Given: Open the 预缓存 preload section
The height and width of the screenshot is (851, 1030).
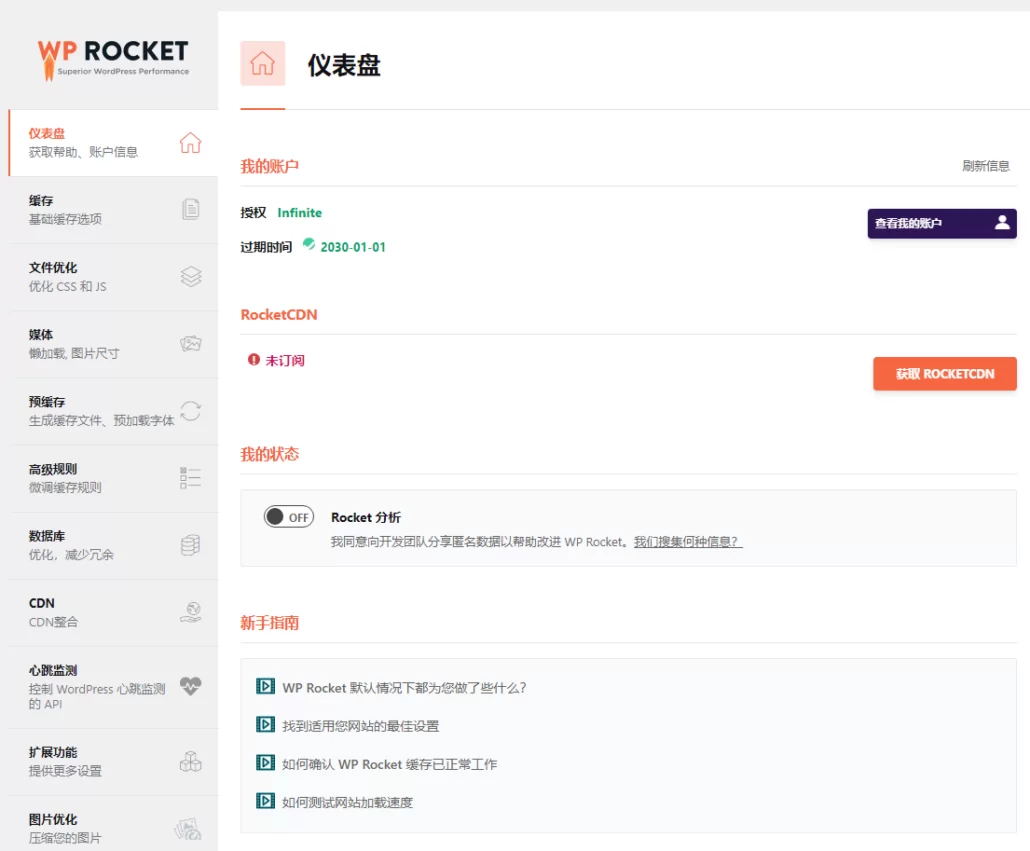Looking at the screenshot, I should click(113, 411).
